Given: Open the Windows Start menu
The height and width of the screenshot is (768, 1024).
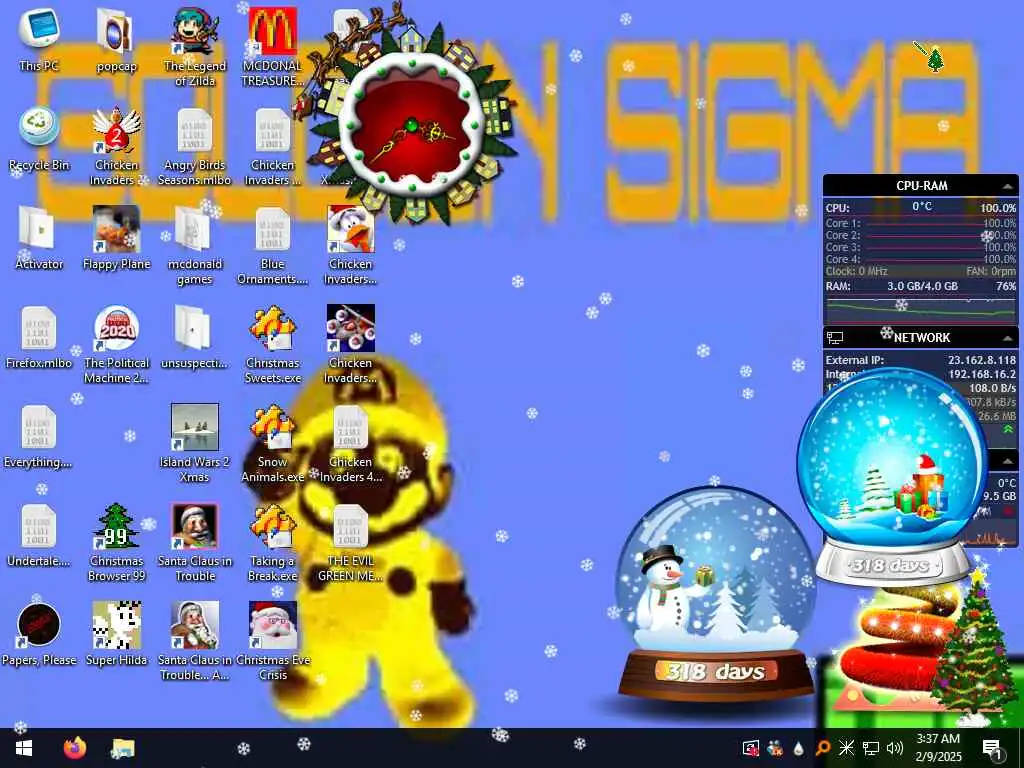Looking at the screenshot, I should tap(24, 748).
